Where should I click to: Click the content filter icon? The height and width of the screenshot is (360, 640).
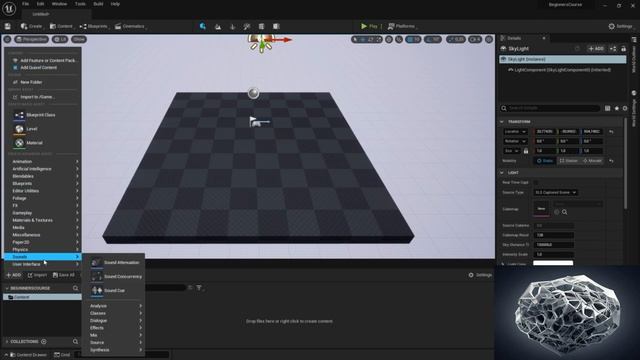tap(199, 288)
